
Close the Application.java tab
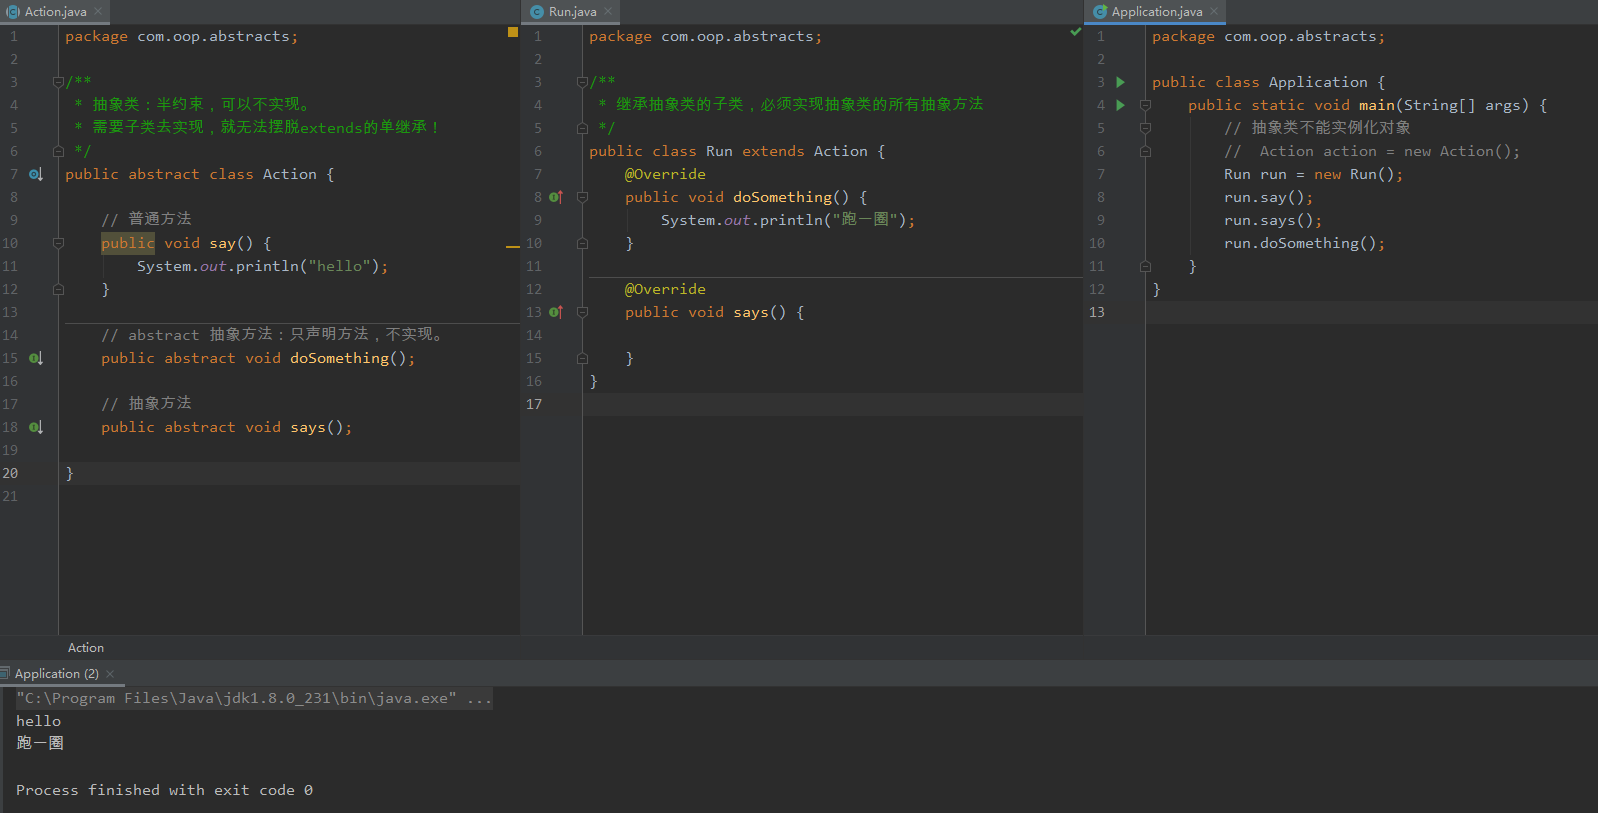(1214, 12)
